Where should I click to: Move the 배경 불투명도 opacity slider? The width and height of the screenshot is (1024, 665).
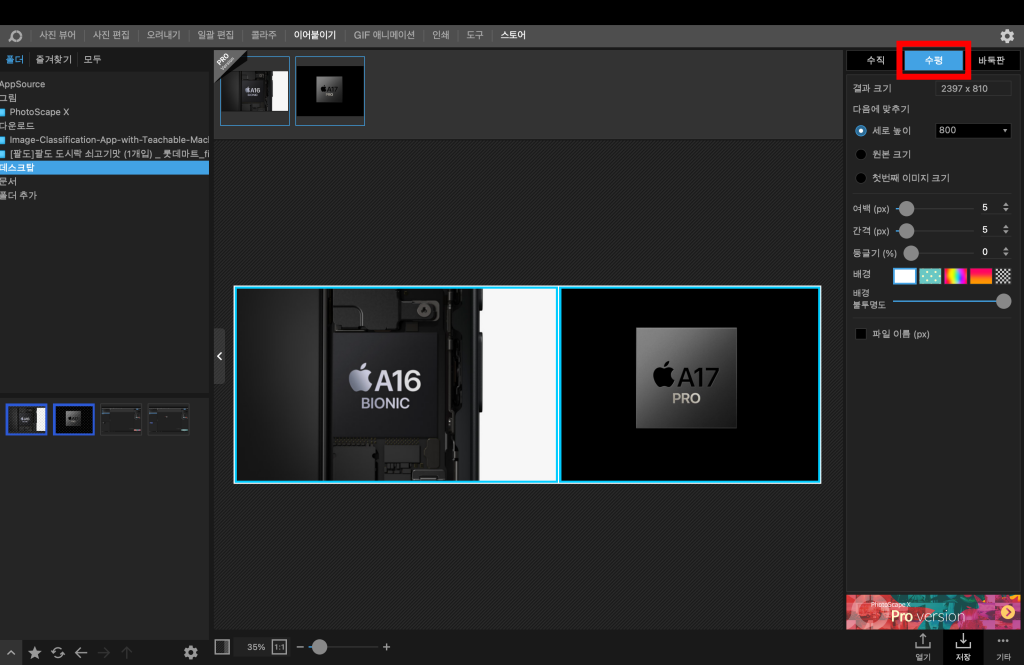(x=1004, y=301)
